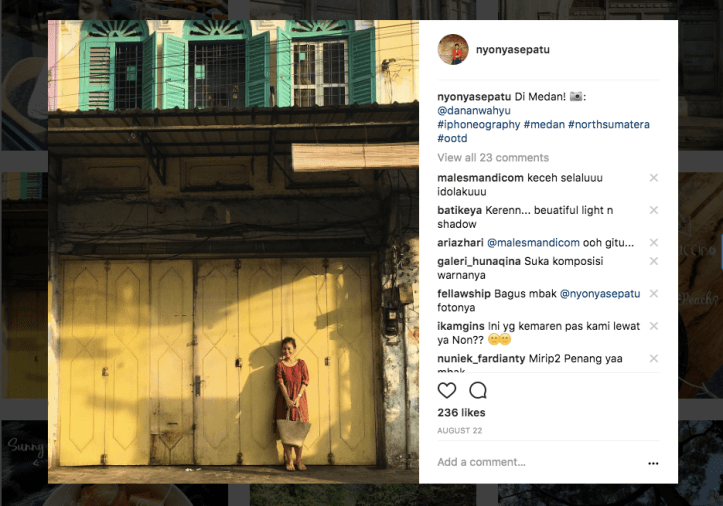Expand View all 23 comments
Image resolution: width=723 pixels, height=506 pixels.
click(x=493, y=158)
